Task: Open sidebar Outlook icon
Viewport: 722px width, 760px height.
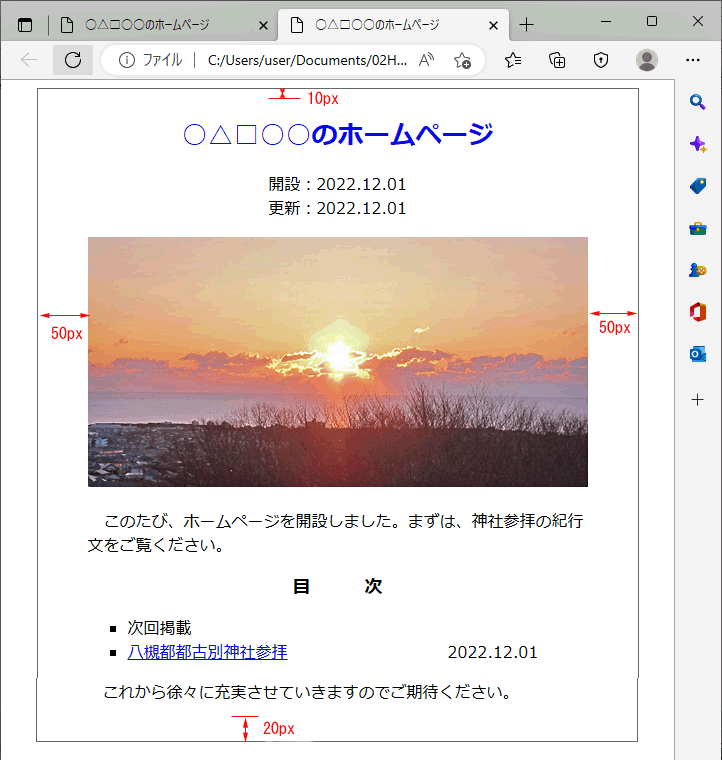Action: (x=698, y=354)
